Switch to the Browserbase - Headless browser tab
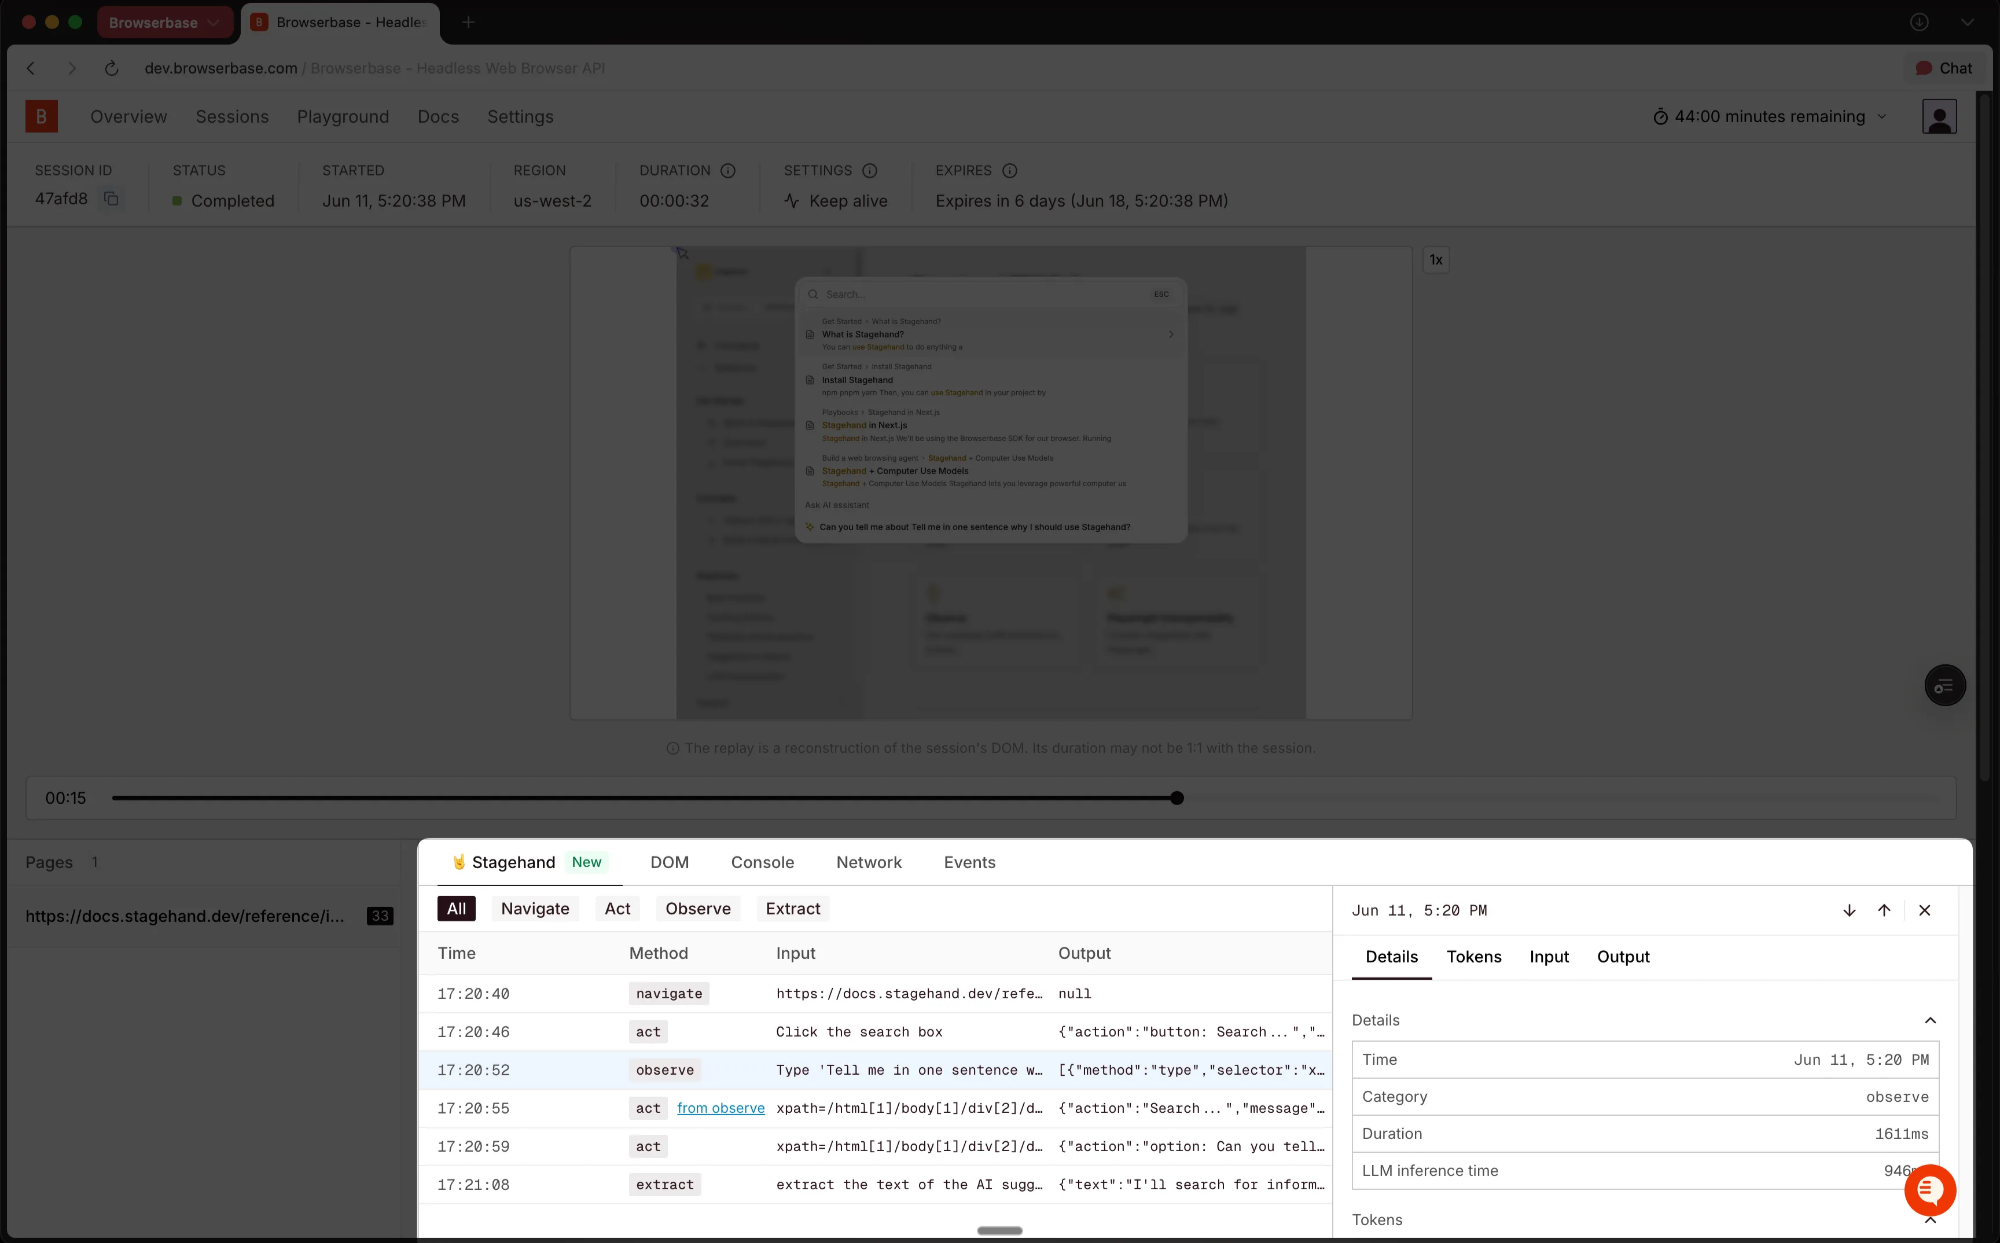The image size is (2000, 1243). point(340,22)
